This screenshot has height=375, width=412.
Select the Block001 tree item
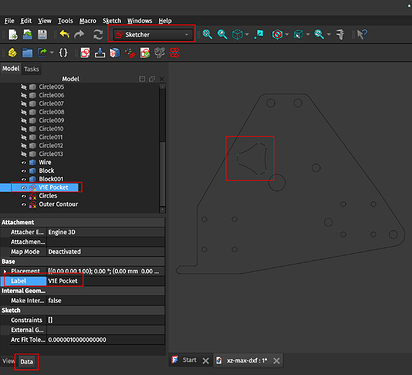click(x=51, y=179)
